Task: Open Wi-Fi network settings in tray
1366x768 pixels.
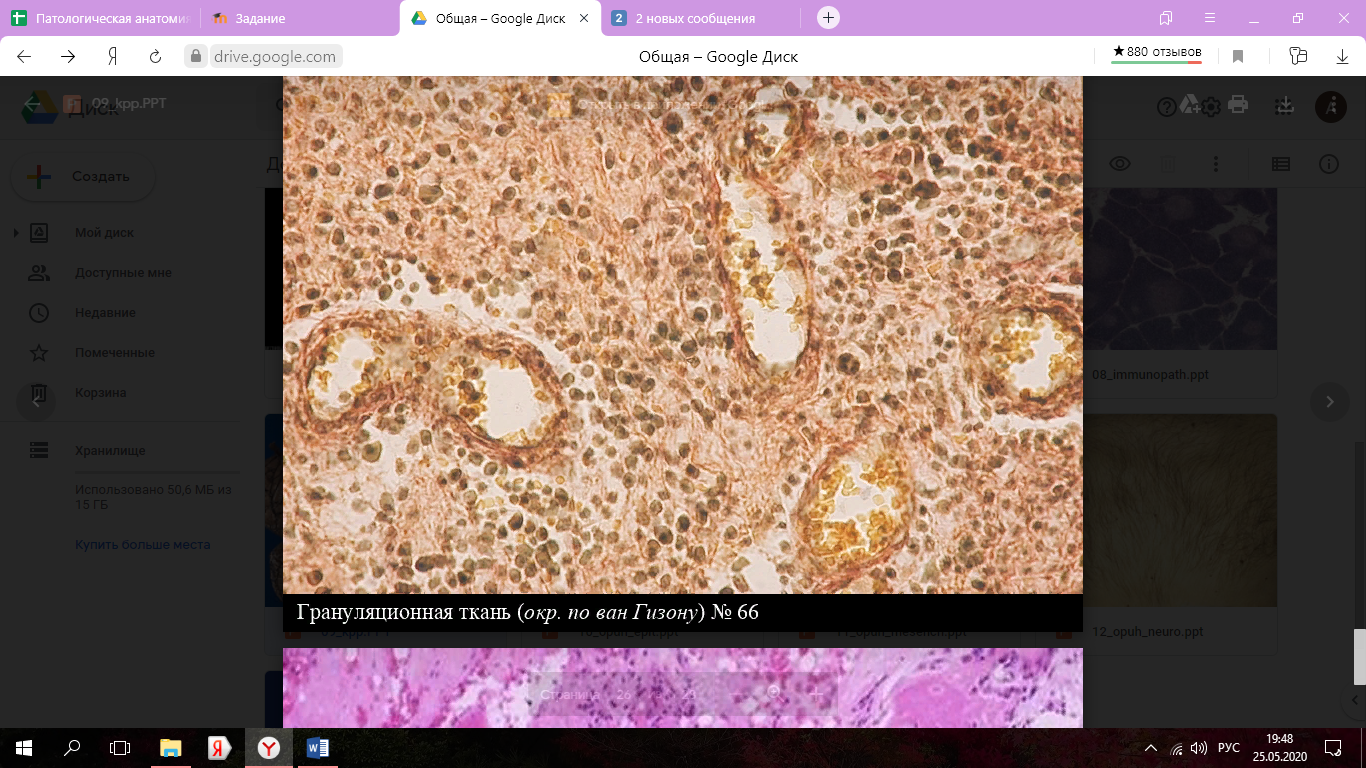Action: 1176,748
